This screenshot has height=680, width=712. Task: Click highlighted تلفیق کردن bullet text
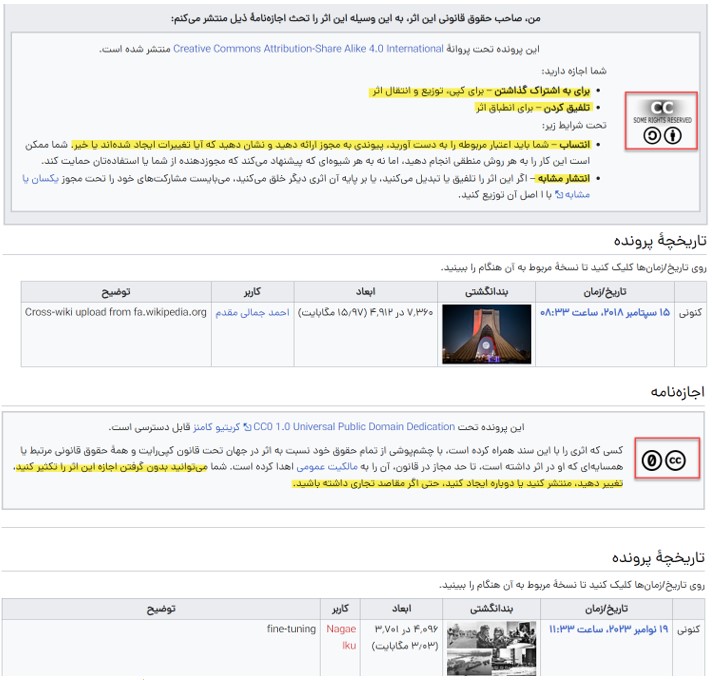tap(533, 108)
